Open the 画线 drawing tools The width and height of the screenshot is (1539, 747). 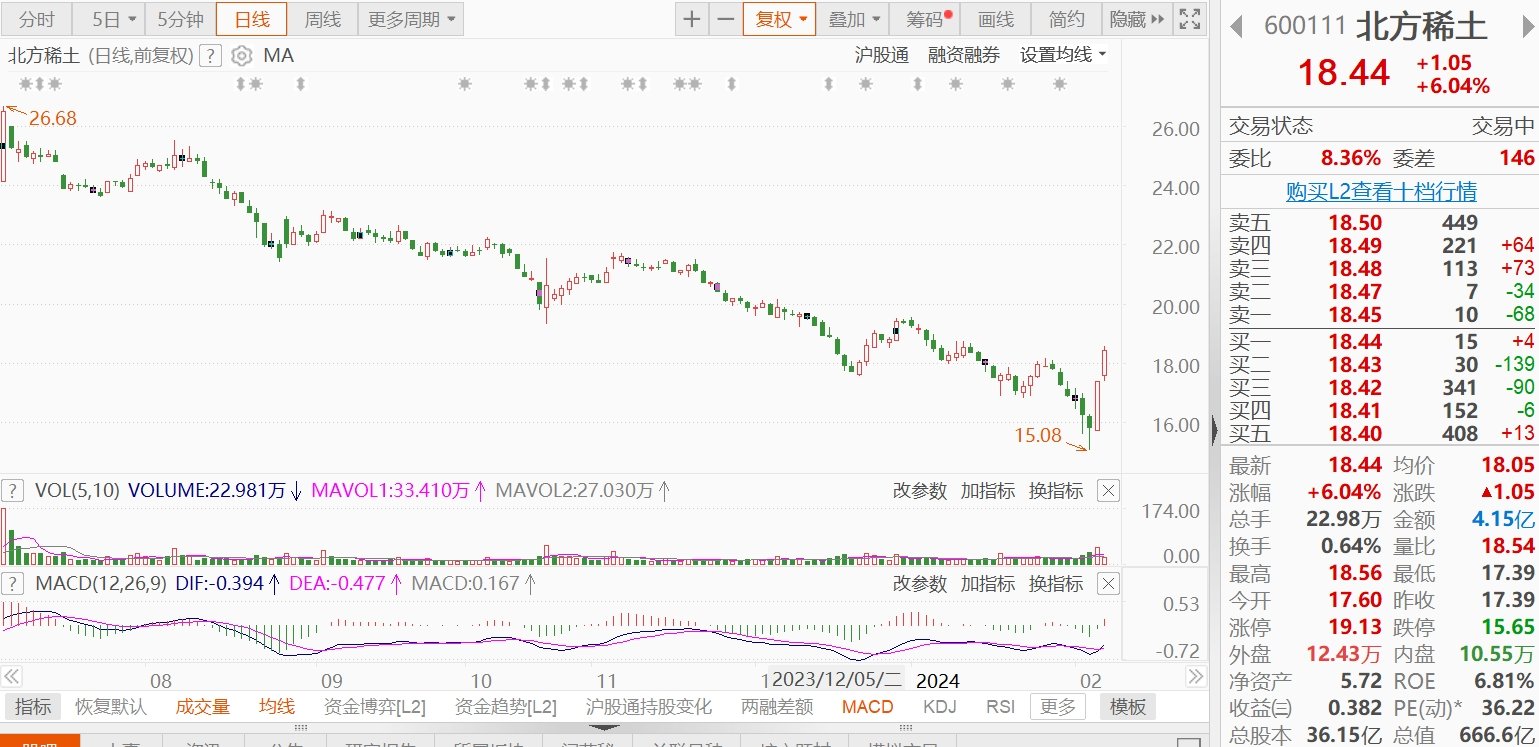(995, 19)
